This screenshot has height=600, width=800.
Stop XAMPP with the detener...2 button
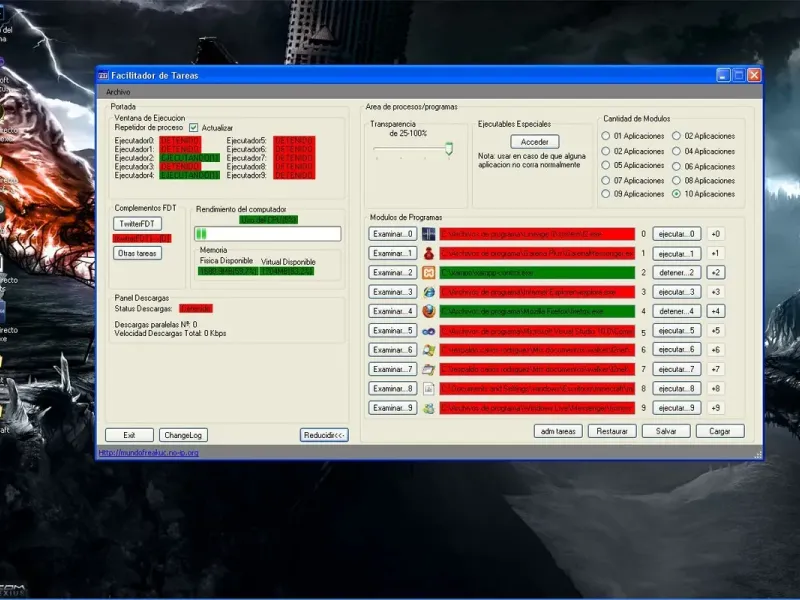point(677,273)
